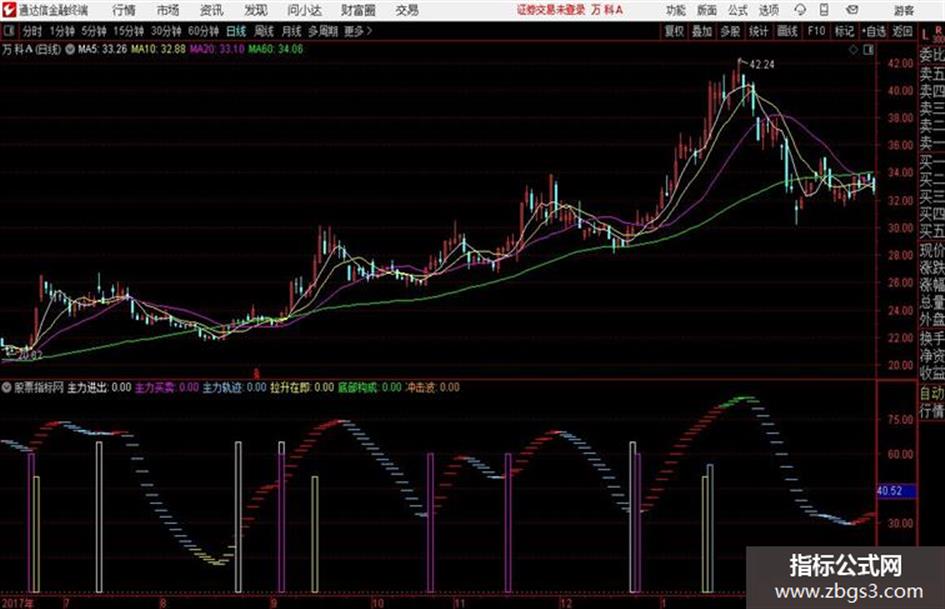Select the 日线 daily period tab
This screenshot has width=945, height=609.
coord(236,31)
